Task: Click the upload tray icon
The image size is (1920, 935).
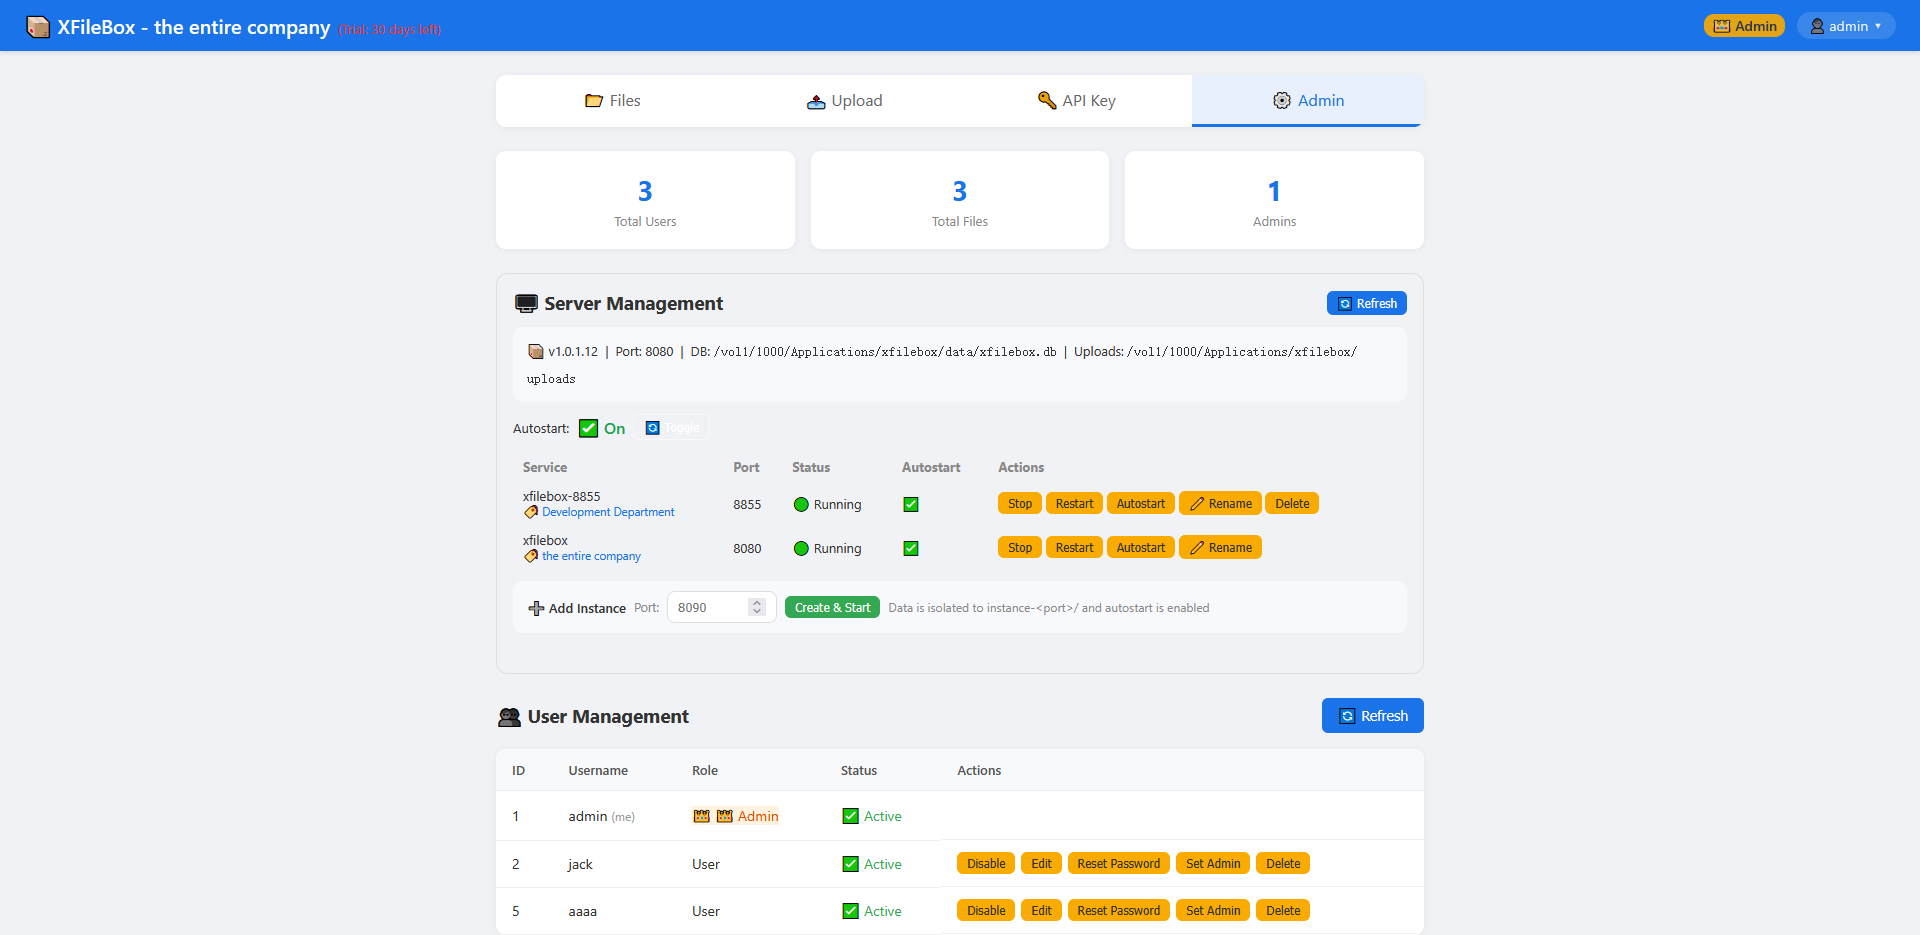Action: point(816,101)
